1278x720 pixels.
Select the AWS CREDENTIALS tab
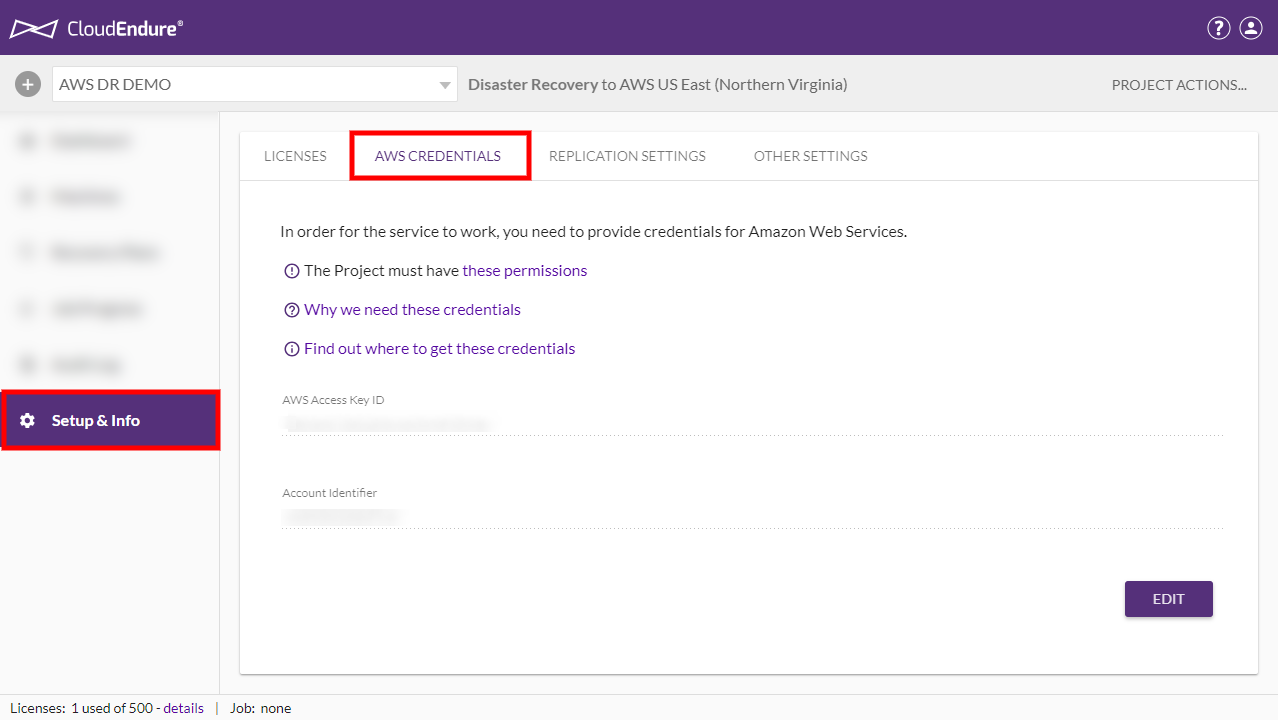coord(438,156)
